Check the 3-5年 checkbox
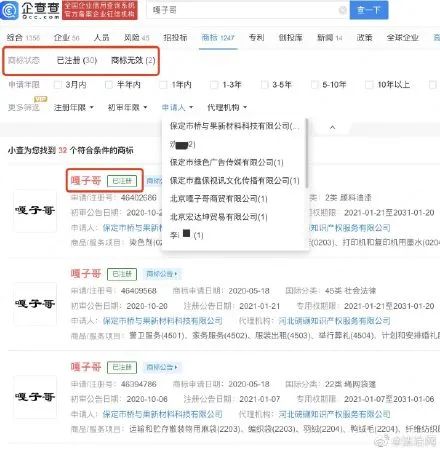440x451 pixels. (x=264, y=85)
